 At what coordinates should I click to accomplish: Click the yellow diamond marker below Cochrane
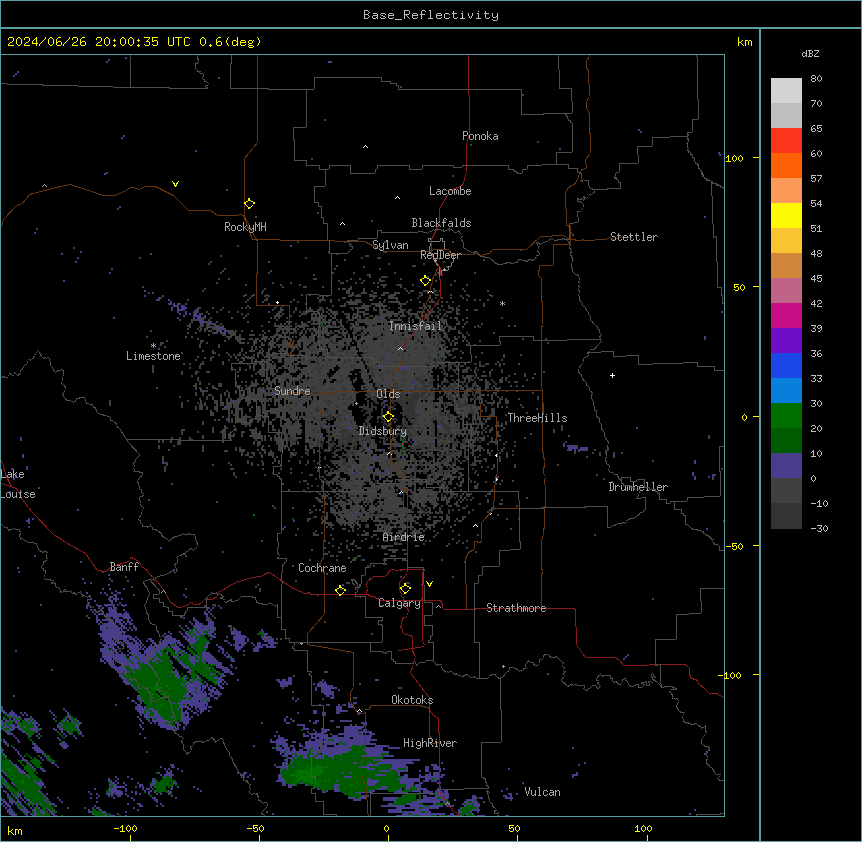340,590
